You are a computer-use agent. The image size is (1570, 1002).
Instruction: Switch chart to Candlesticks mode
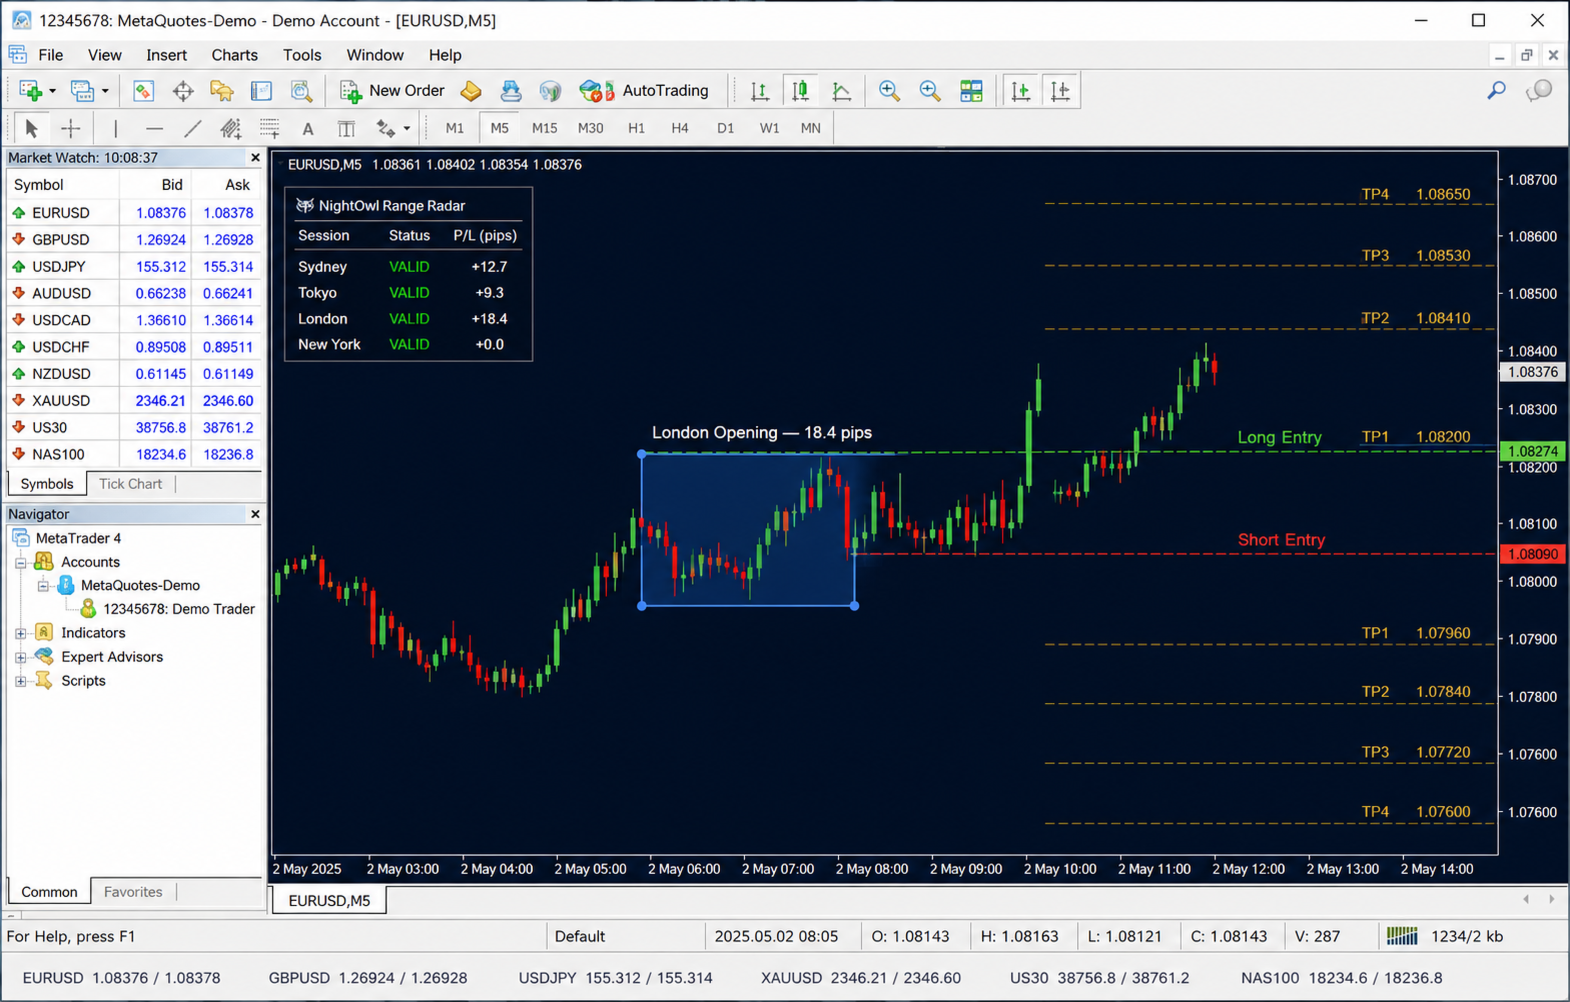pyautogui.click(x=800, y=91)
